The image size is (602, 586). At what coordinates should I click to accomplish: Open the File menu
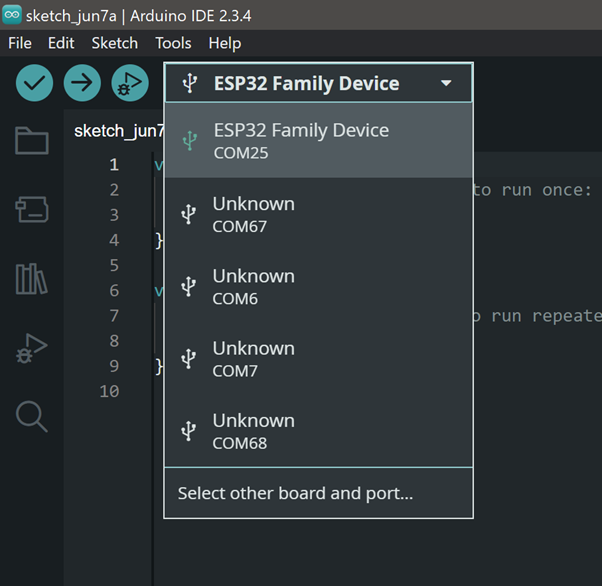[x=20, y=43]
